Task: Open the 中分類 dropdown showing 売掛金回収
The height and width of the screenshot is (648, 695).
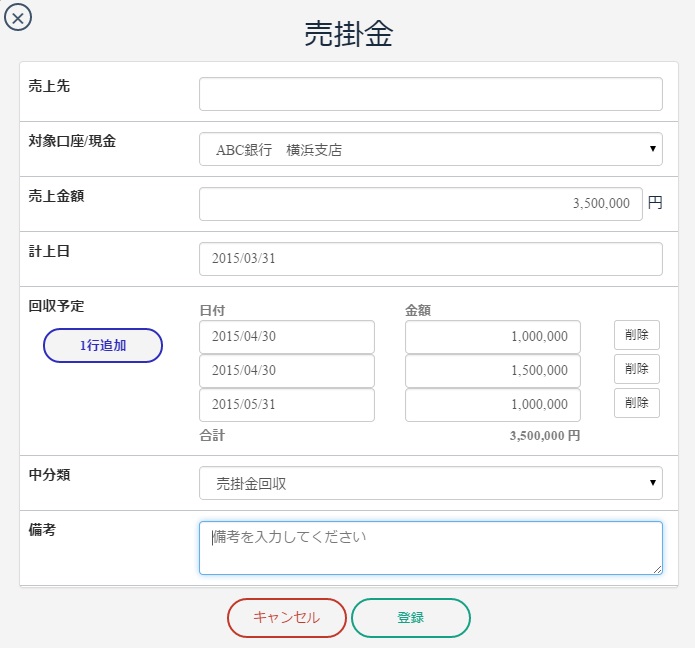Action: pyautogui.click(x=430, y=483)
